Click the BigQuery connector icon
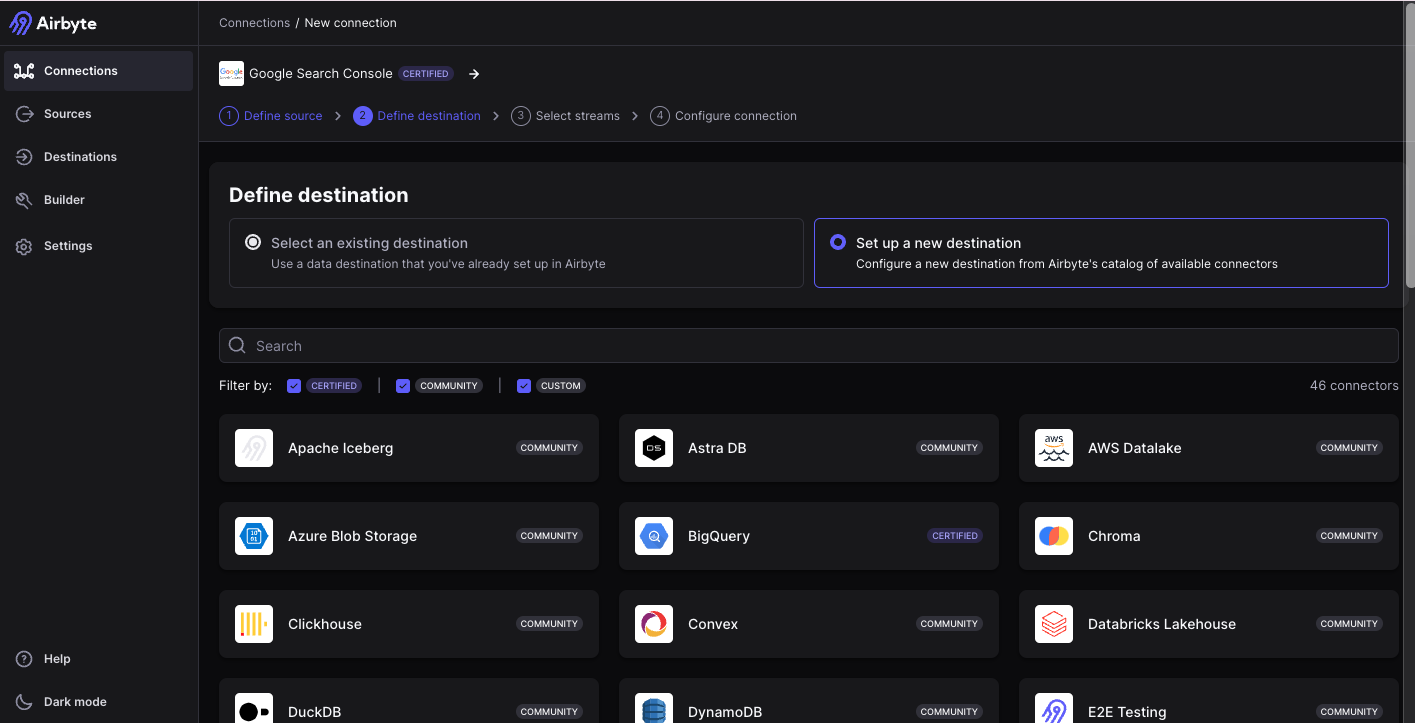This screenshot has width=1415, height=723. tap(654, 536)
